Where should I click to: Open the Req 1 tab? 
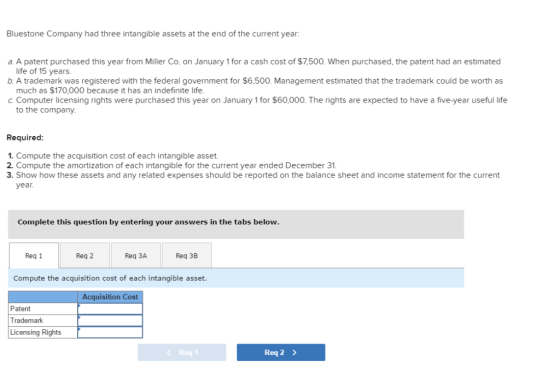[x=34, y=255]
